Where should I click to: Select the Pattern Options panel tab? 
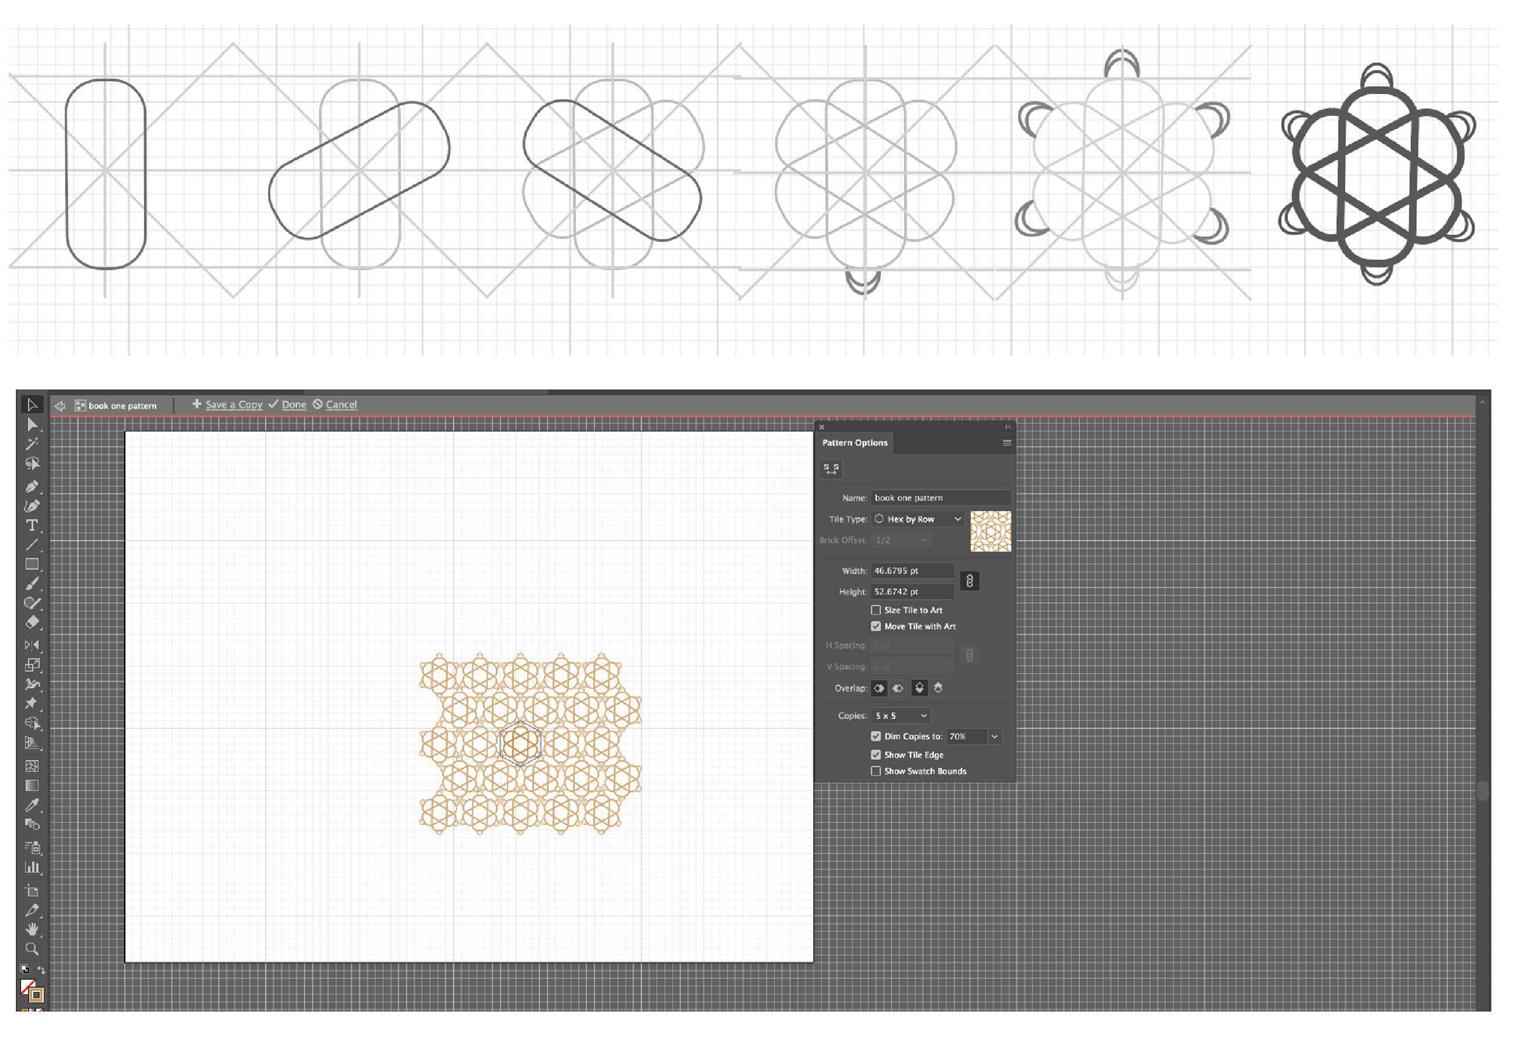[855, 442]
